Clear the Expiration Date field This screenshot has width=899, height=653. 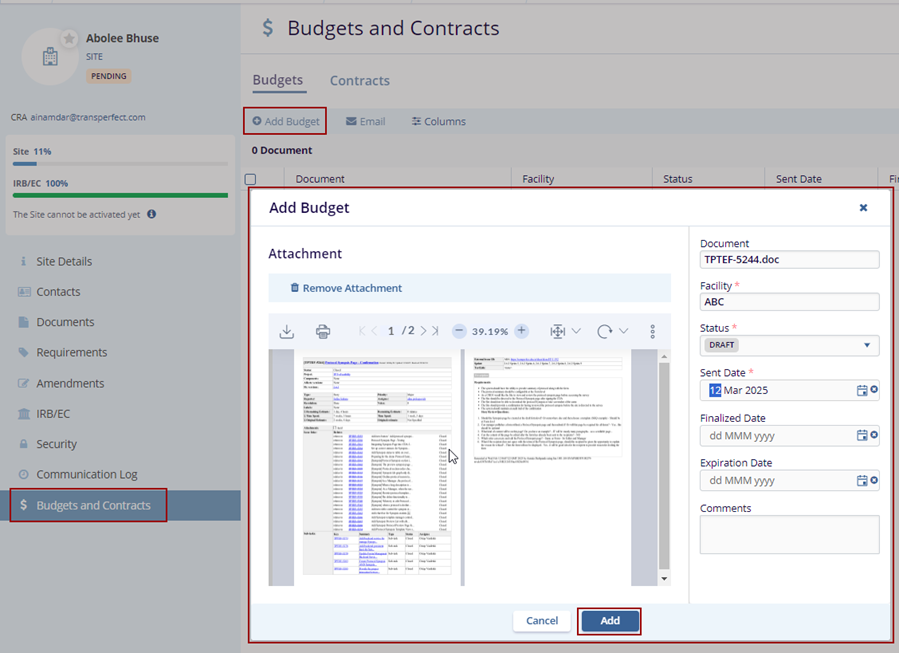874,481
